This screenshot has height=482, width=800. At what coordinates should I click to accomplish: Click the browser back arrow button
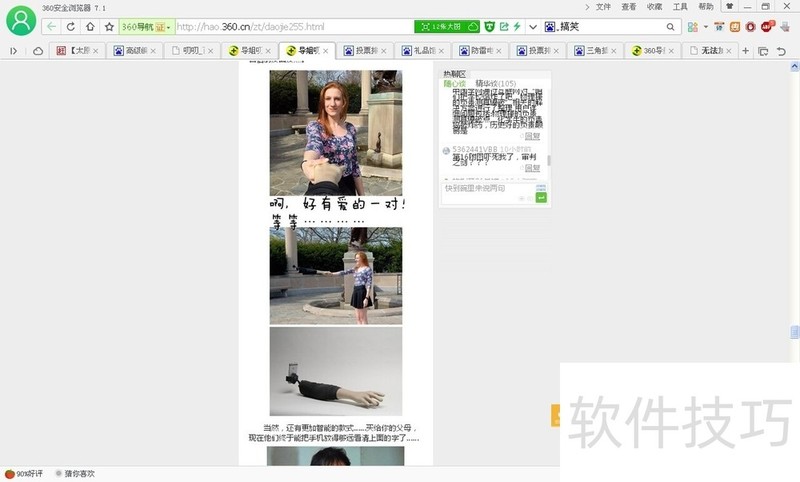click(51, 26)
